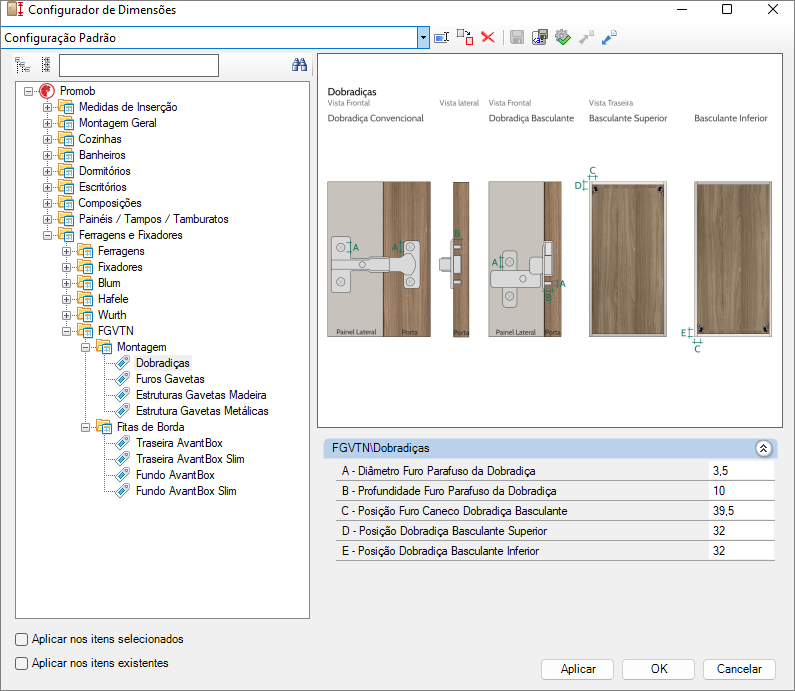
Task: Click the Hafele folder icon
Action: click(x=85, y=299)
